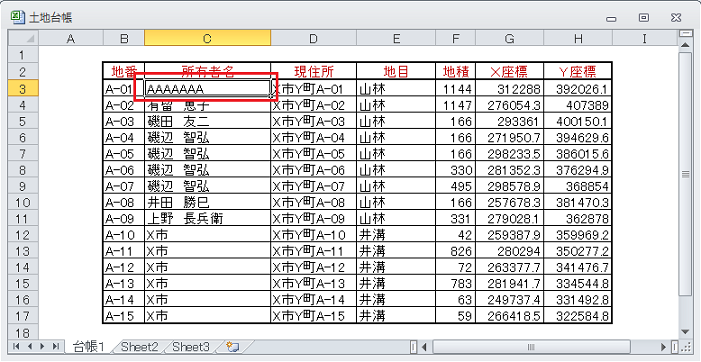This screenshot has height=362, width=701.
Task: Click vertical scrollbar down arrow
Action: [685, 331]
